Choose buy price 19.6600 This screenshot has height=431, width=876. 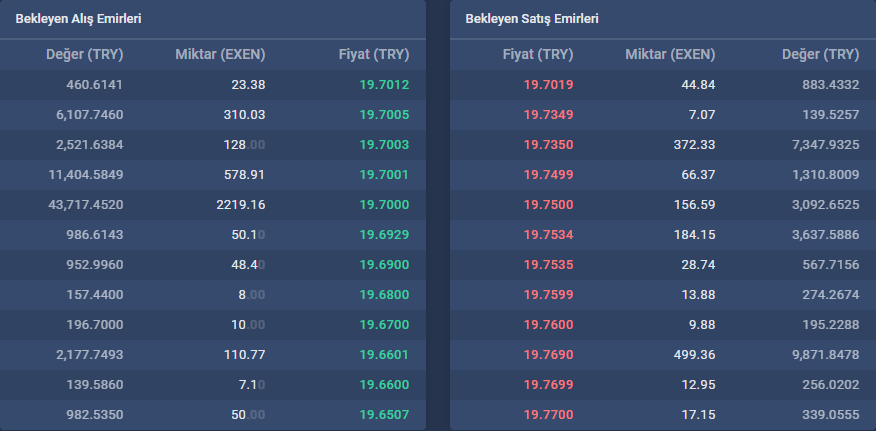(384, 385)
